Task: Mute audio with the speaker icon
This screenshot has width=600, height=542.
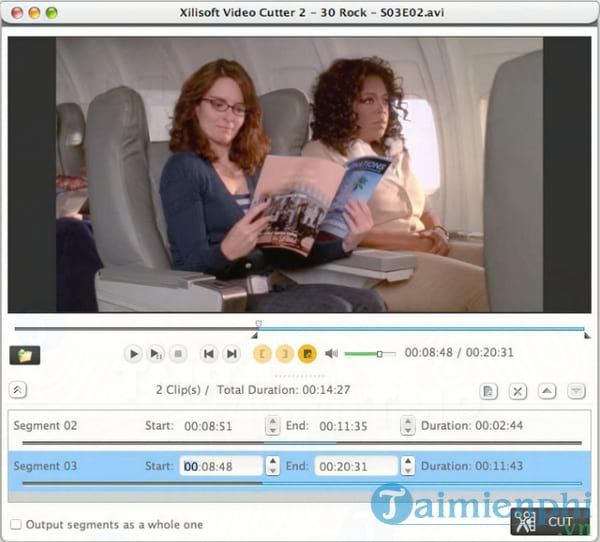Action: click(331, 354)
